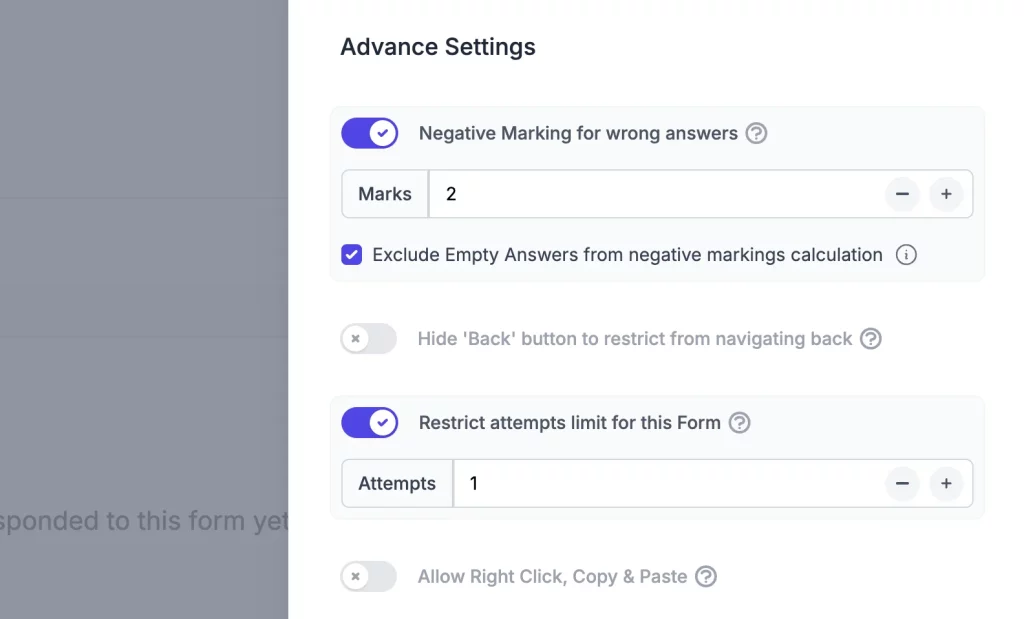Enable Allow Right Click, Copy & Paste
This screenshot has height=619, width=1024.
point(368,577)
